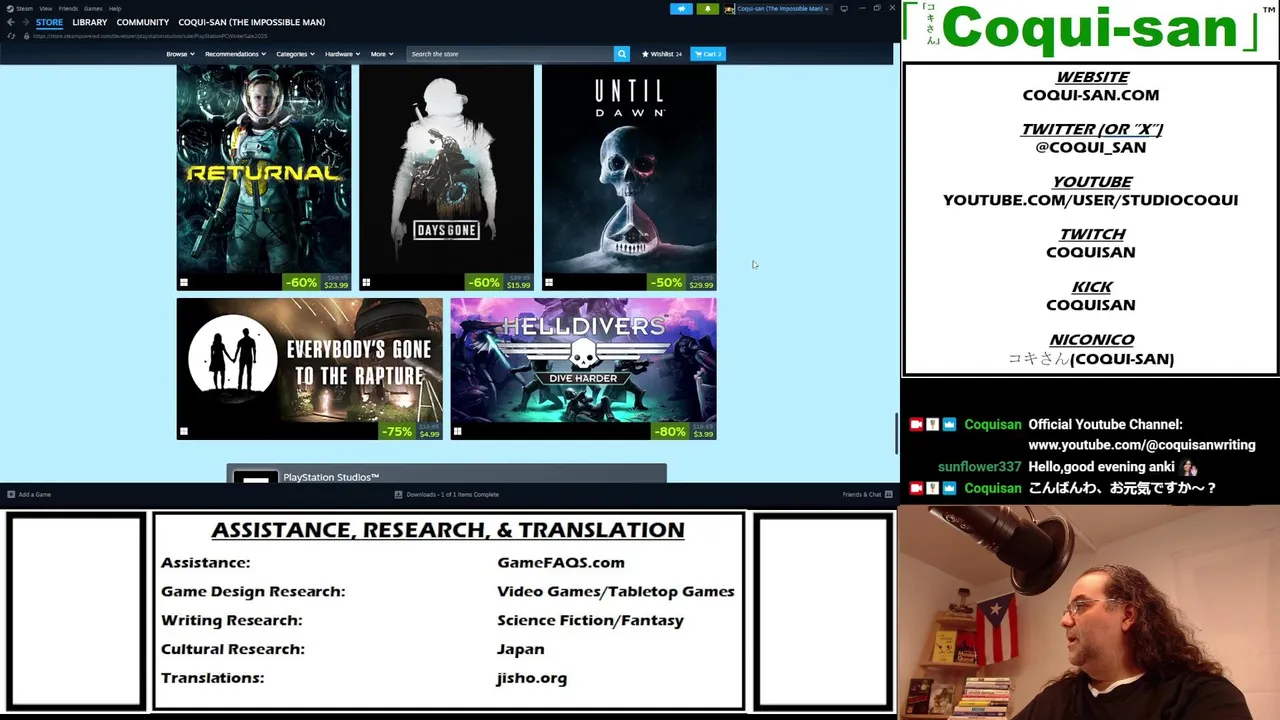The height and width of the screenshot is (720, 1280).
Task: Click the Steam forward navigation arrow
Action: [25, 22]
